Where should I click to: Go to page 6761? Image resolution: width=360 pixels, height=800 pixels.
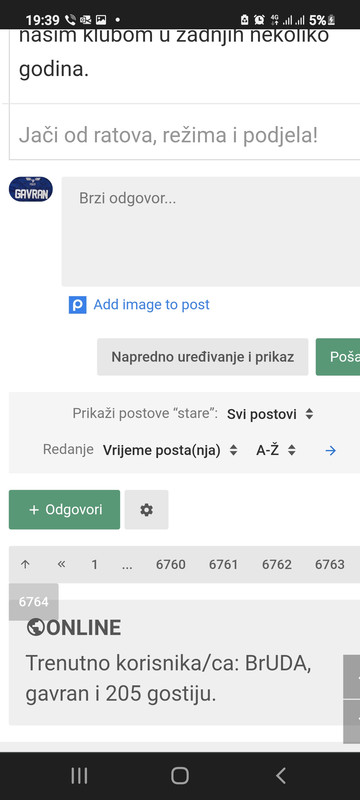click(223, 564)
